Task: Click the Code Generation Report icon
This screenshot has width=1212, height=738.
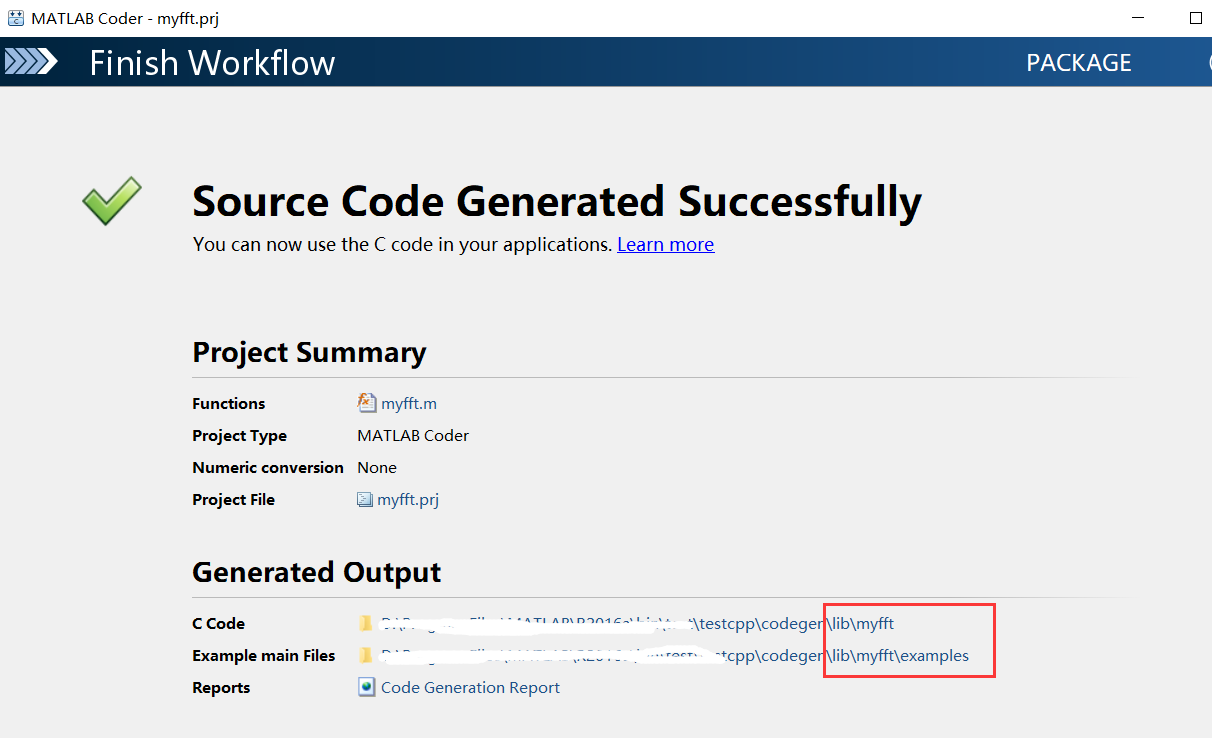Action: click(x=366, y=687)
